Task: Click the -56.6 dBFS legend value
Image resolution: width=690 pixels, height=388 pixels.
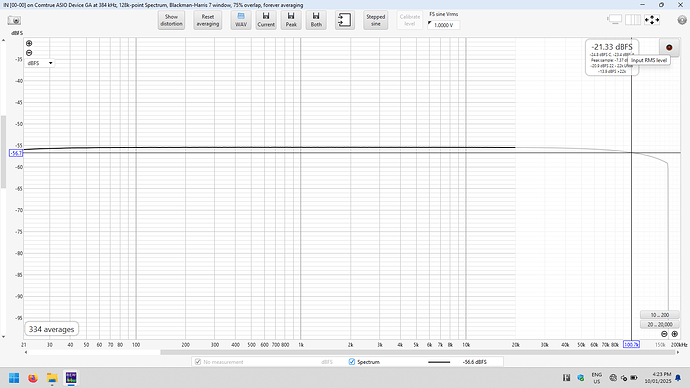Action: pos(475,362)
